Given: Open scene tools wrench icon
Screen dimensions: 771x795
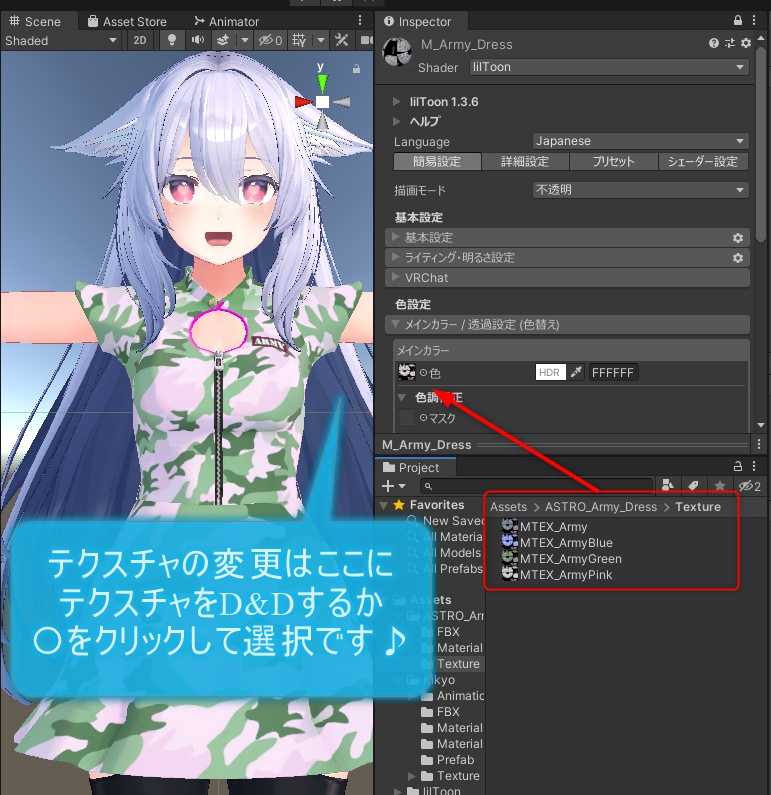Looking at the screenshot, I should [x=342, y=40].
